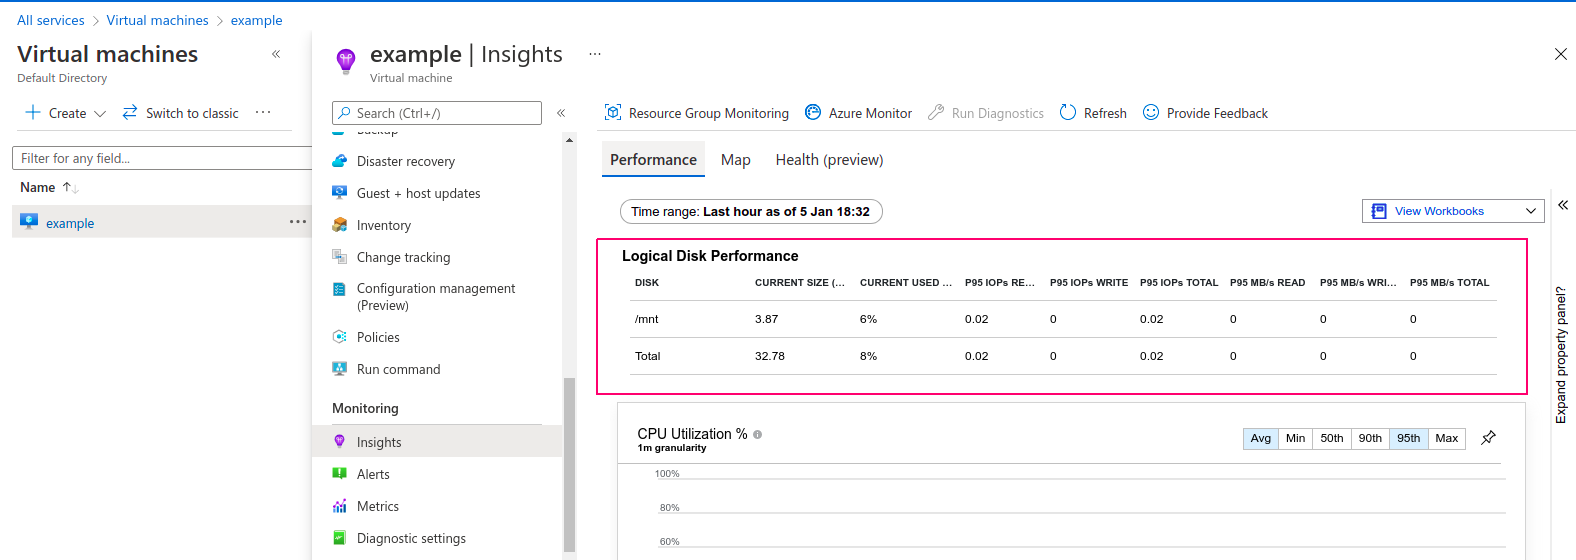1576x560 pixels.
Task: Go to All services breadcrumb
Action: pos(51,20)
